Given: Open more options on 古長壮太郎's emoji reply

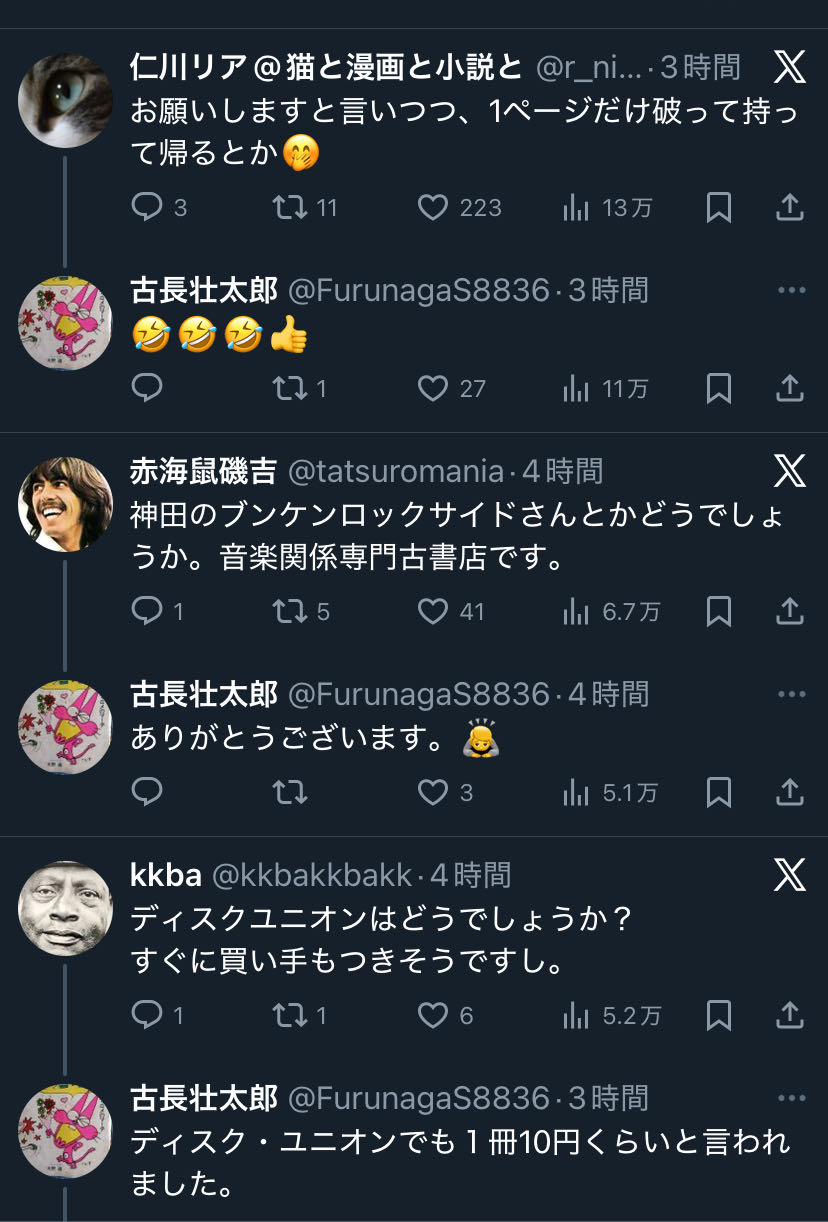Looking at the screenshot, I should tap(791, 291).
